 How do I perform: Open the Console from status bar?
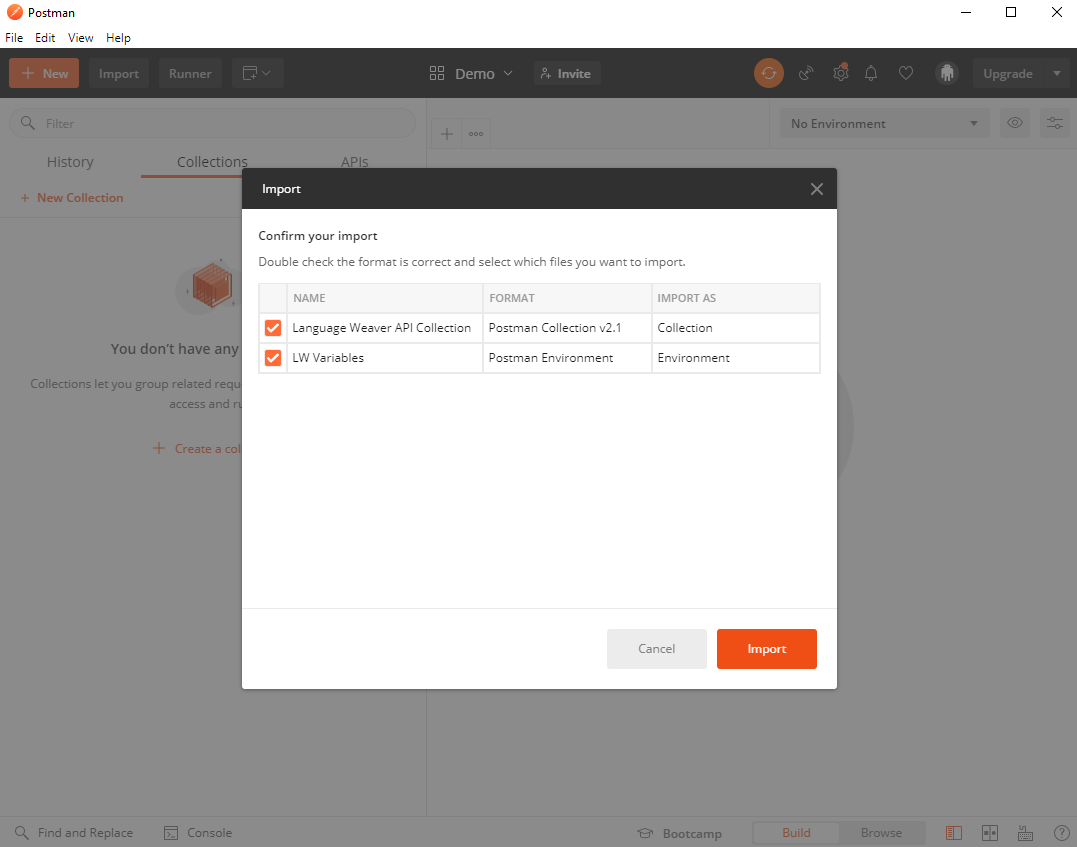[198, 833]
